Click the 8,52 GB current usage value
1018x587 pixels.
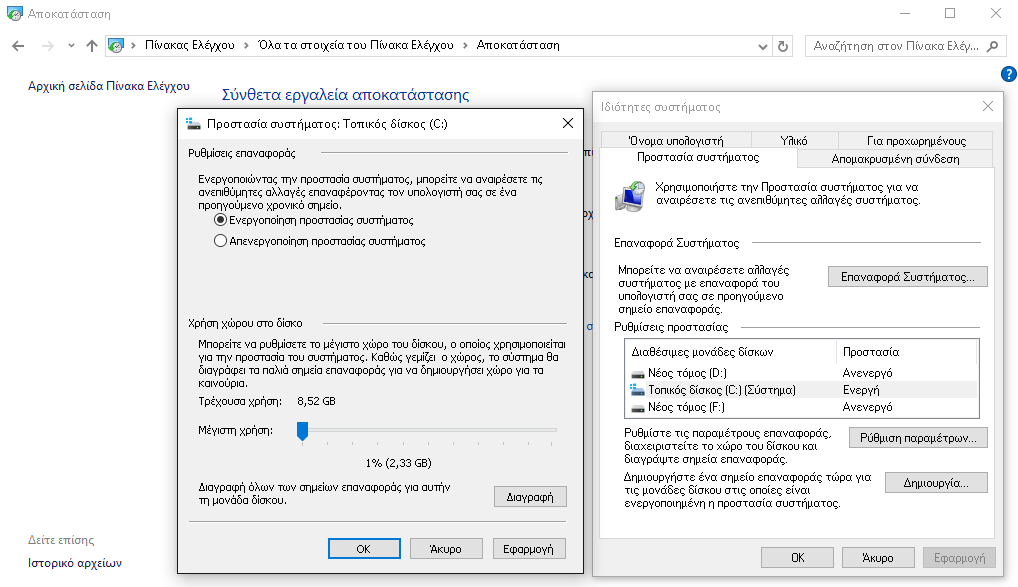[316, 401]
